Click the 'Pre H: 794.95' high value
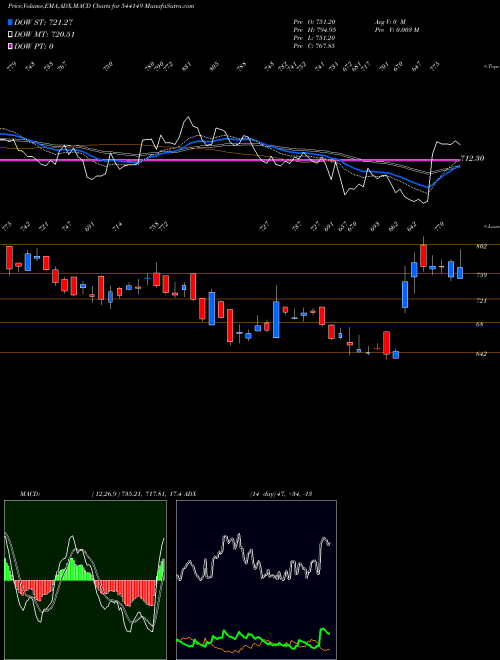Image resolution: width=500 pixels, height=660 pixels. click(314, 30)
